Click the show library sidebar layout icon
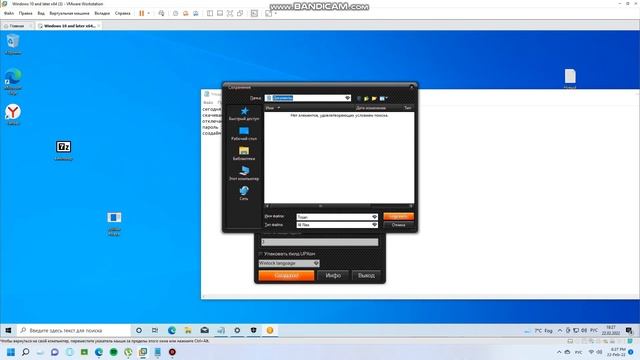Viewport: 640px width, 360px height. [x=210, y=13]
